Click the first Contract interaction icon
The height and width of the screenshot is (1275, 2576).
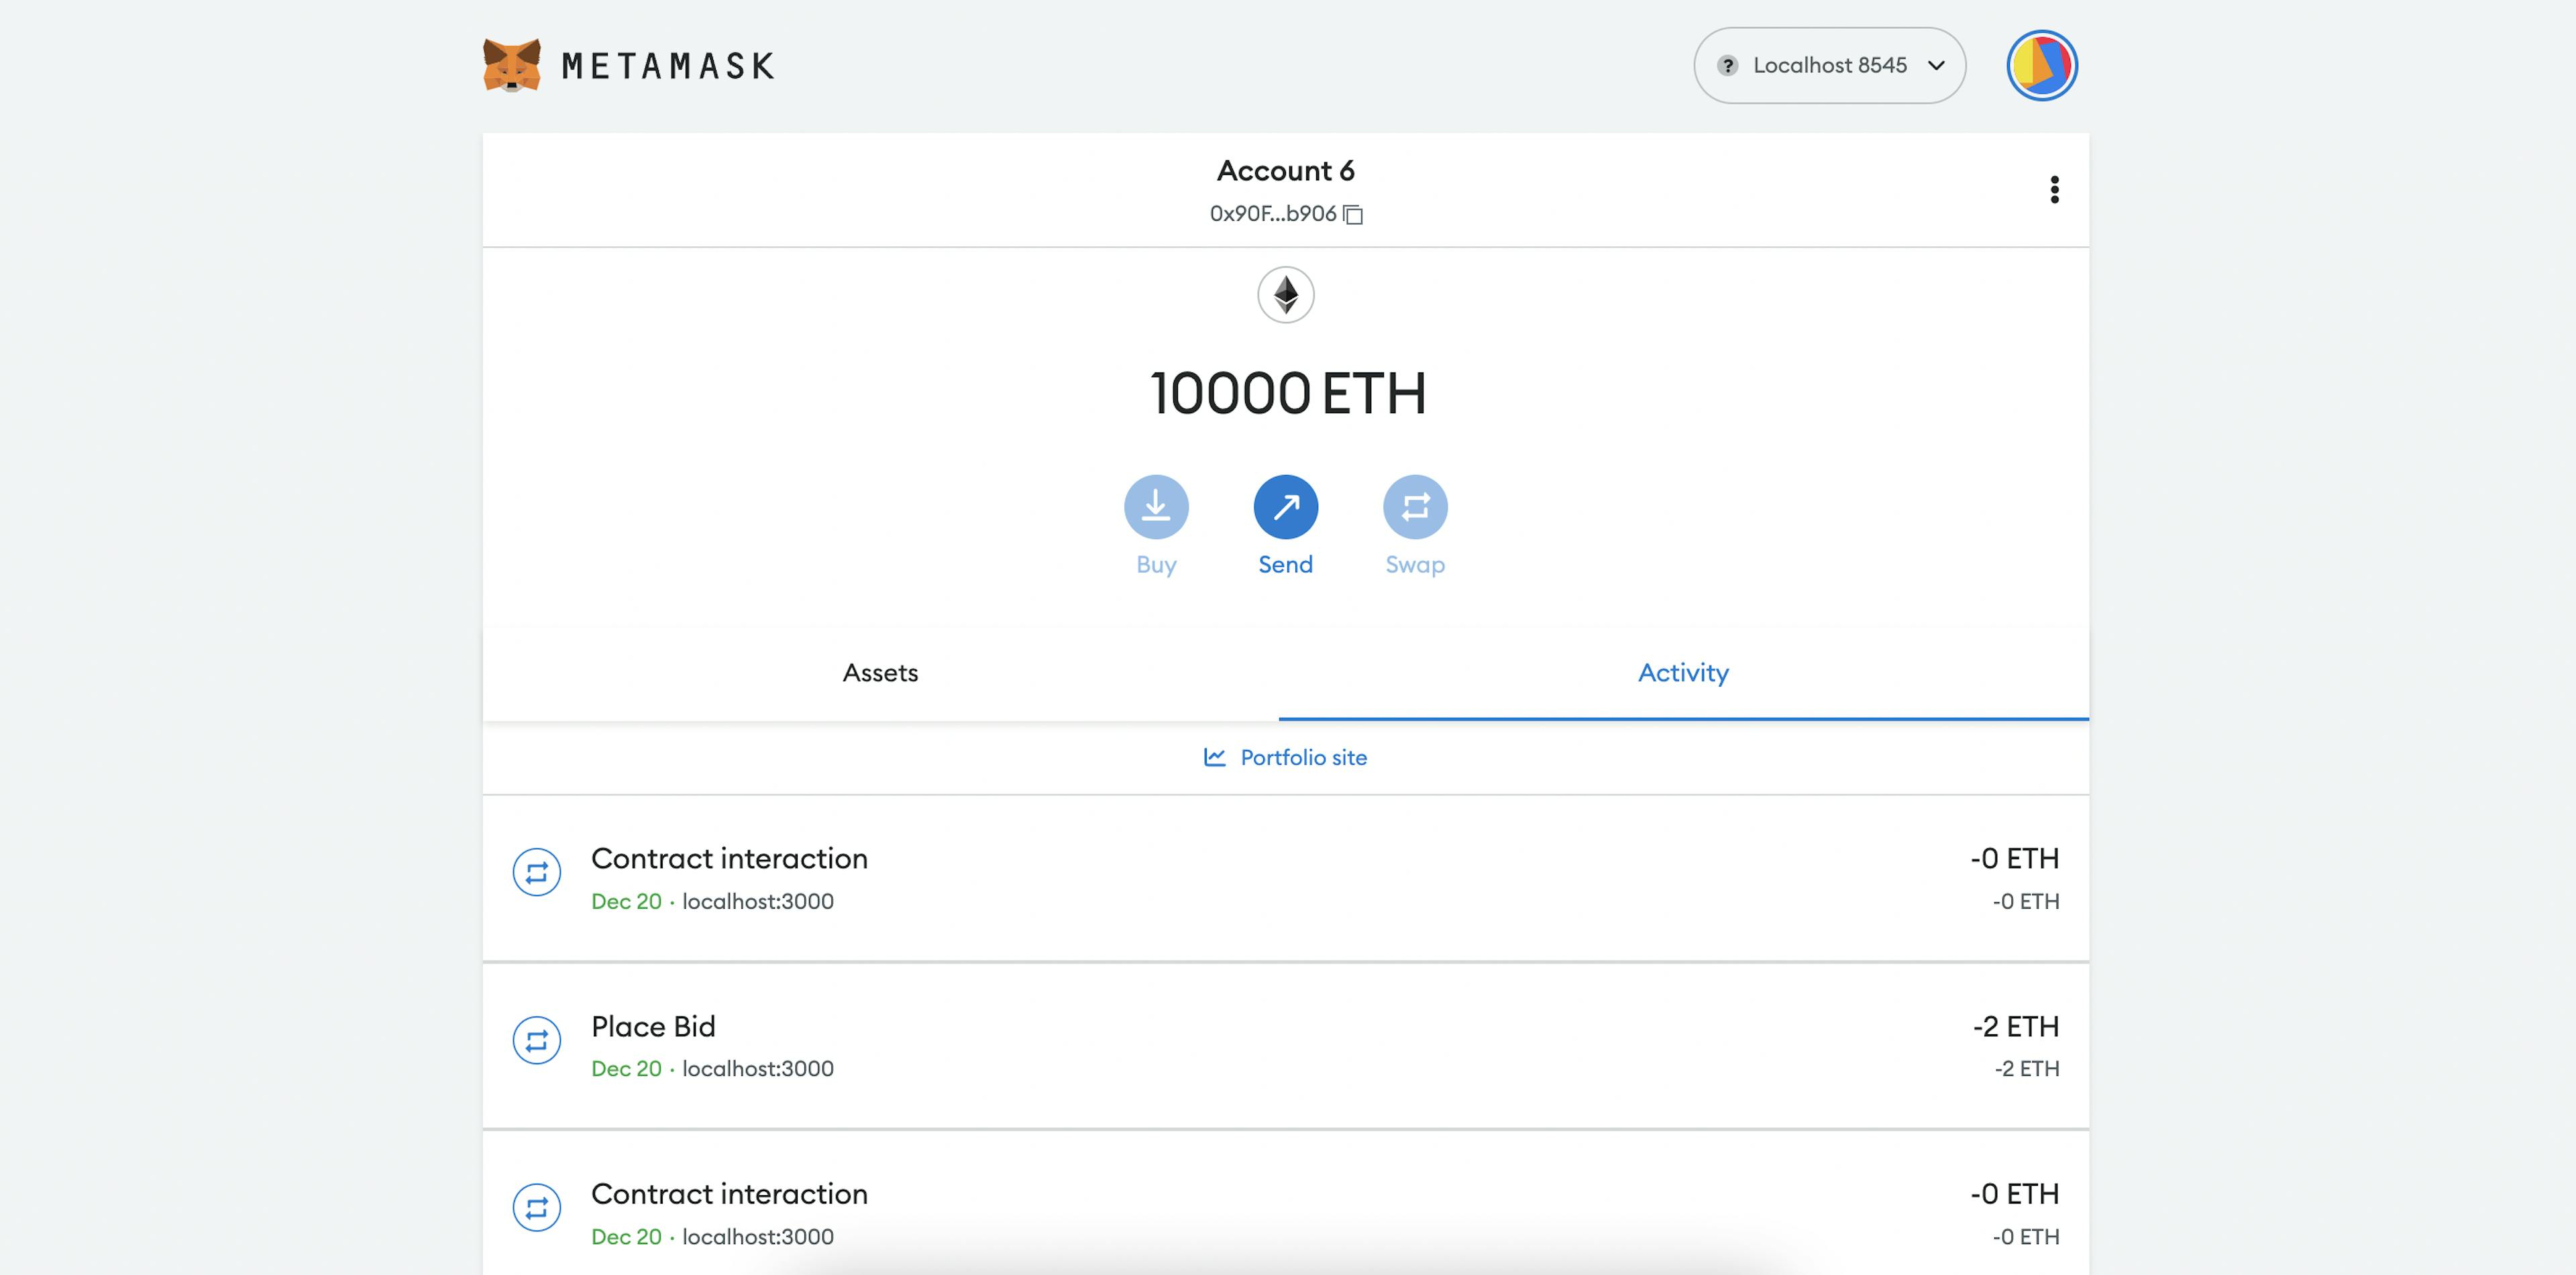click(x=537, y=873)
